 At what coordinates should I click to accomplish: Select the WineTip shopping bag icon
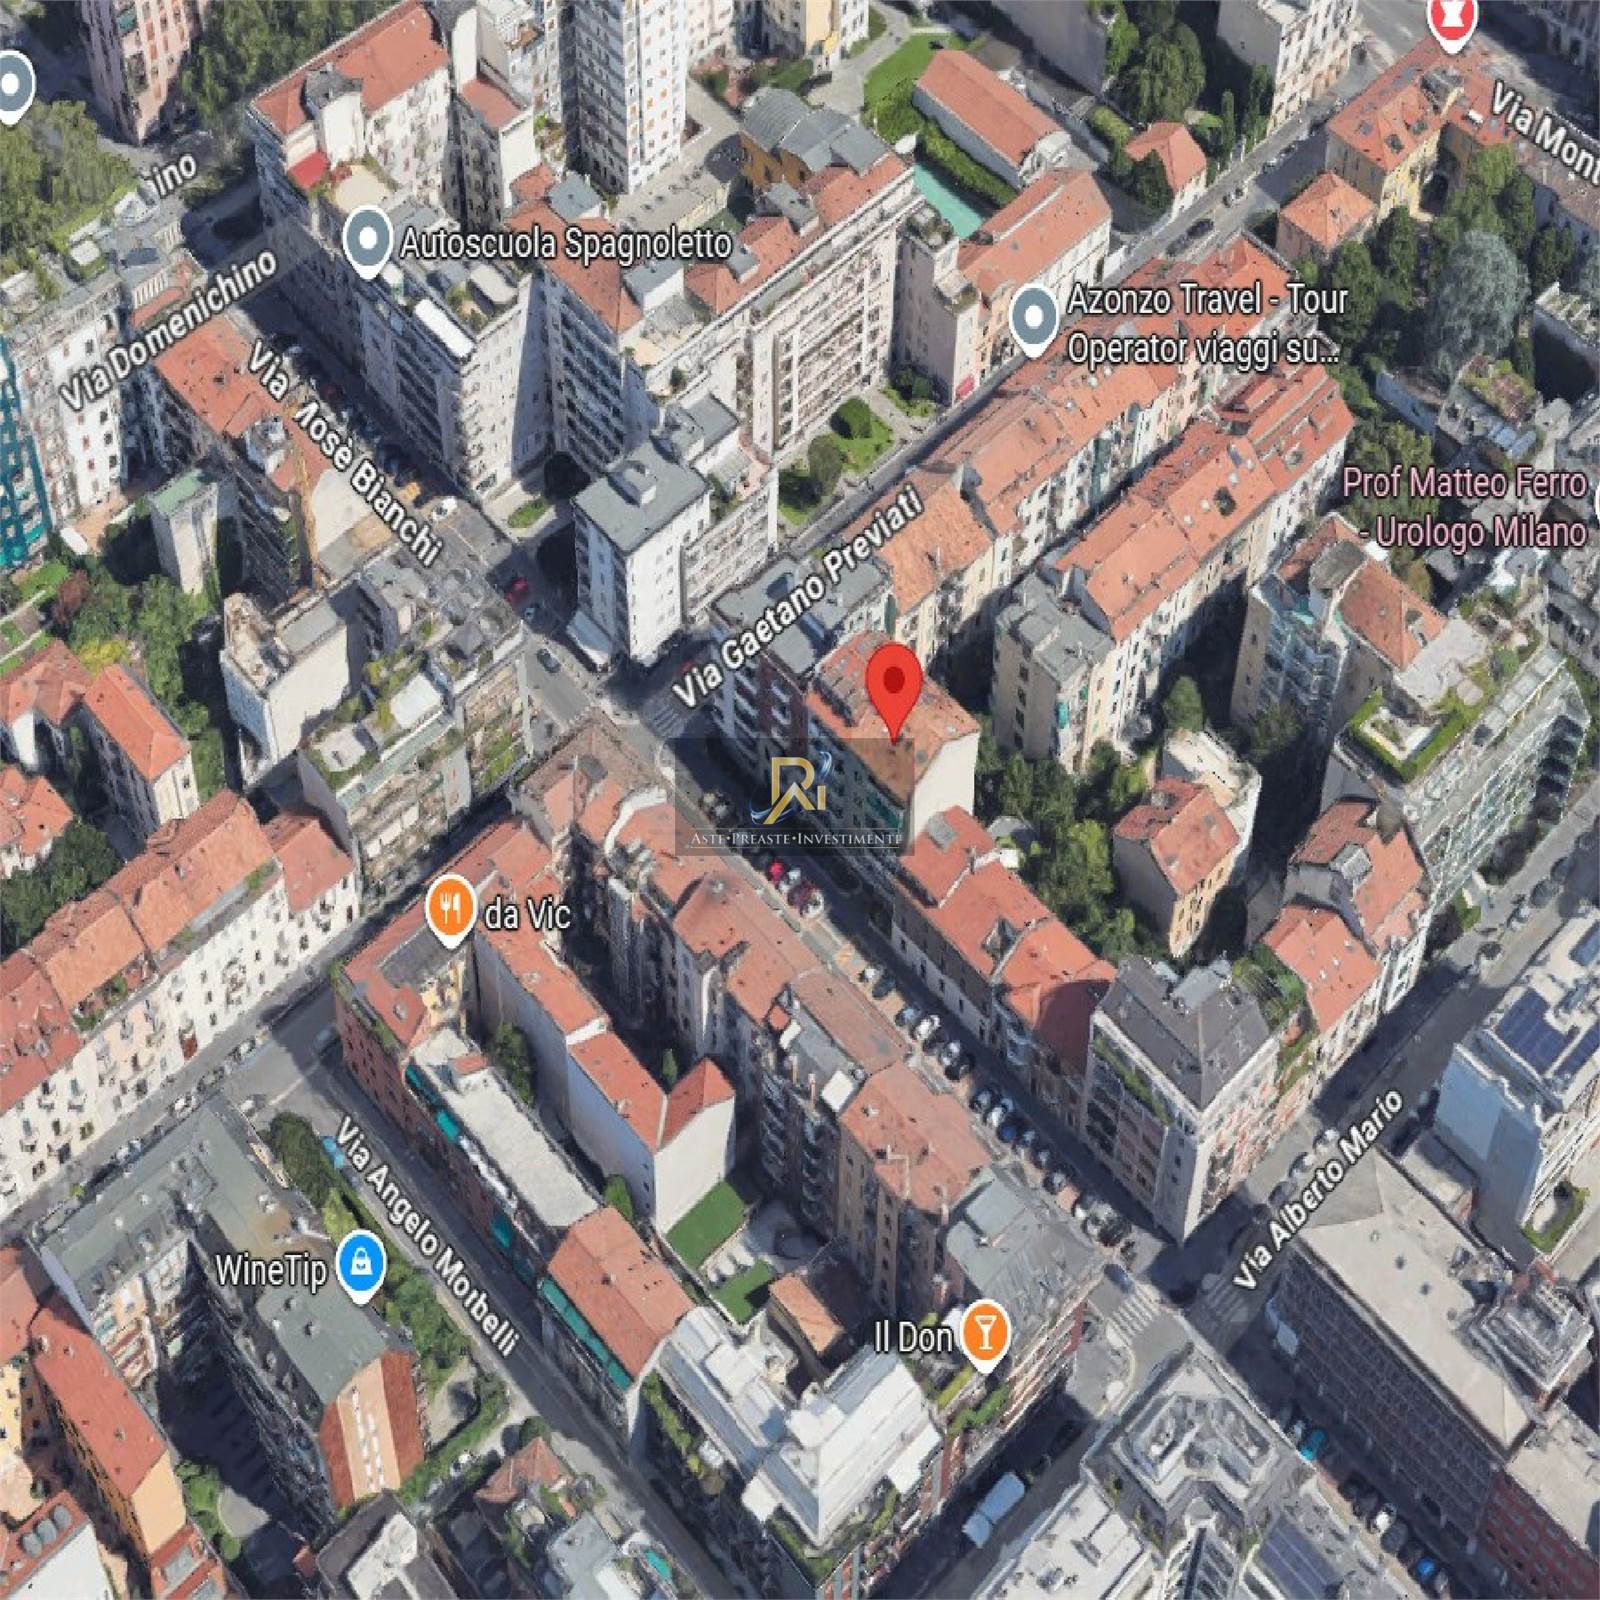click(x=361, y=1265)
